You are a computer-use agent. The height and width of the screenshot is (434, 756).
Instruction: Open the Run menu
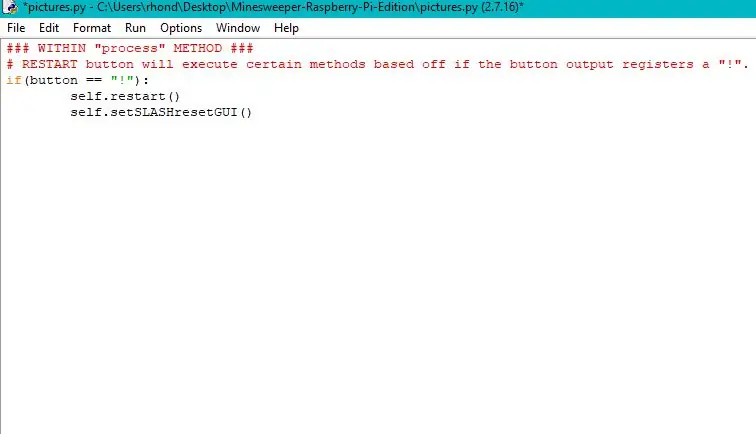click(x=135, y=28)
